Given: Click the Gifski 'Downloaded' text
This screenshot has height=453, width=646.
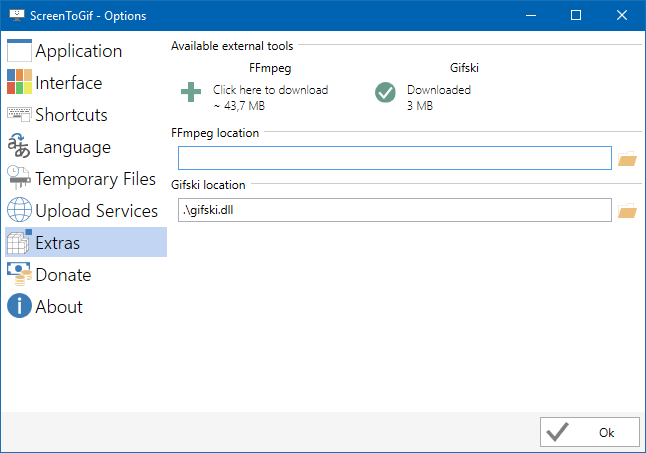Looking at the screenshot, I should (x=439, y=90).
